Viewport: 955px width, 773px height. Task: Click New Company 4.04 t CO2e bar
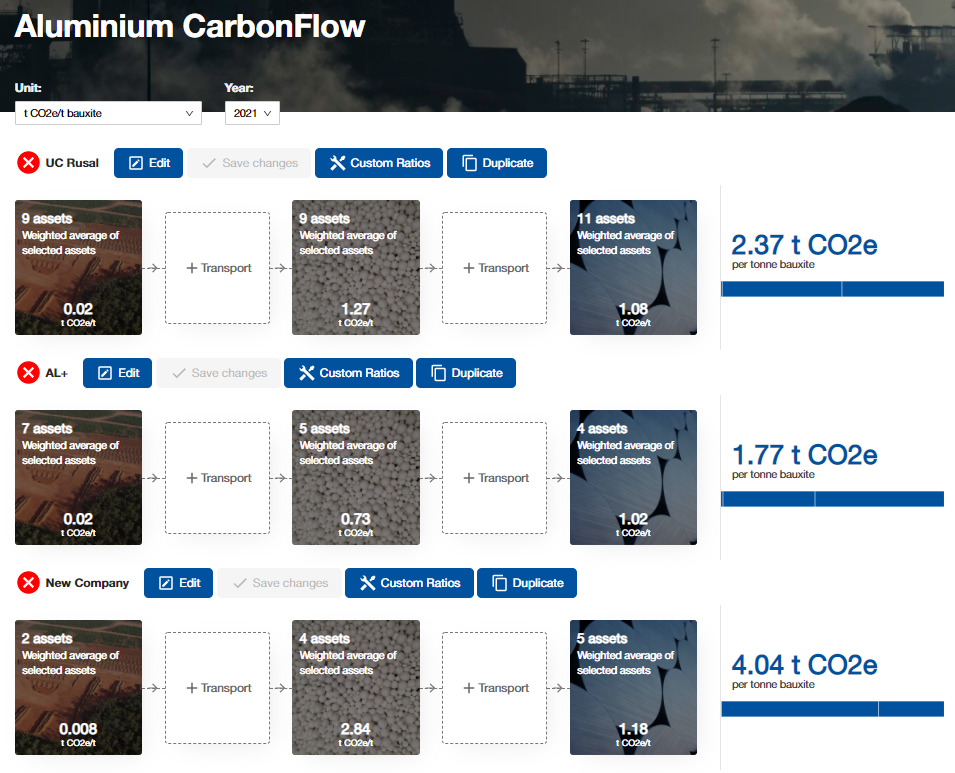click(x=832, y=709)
